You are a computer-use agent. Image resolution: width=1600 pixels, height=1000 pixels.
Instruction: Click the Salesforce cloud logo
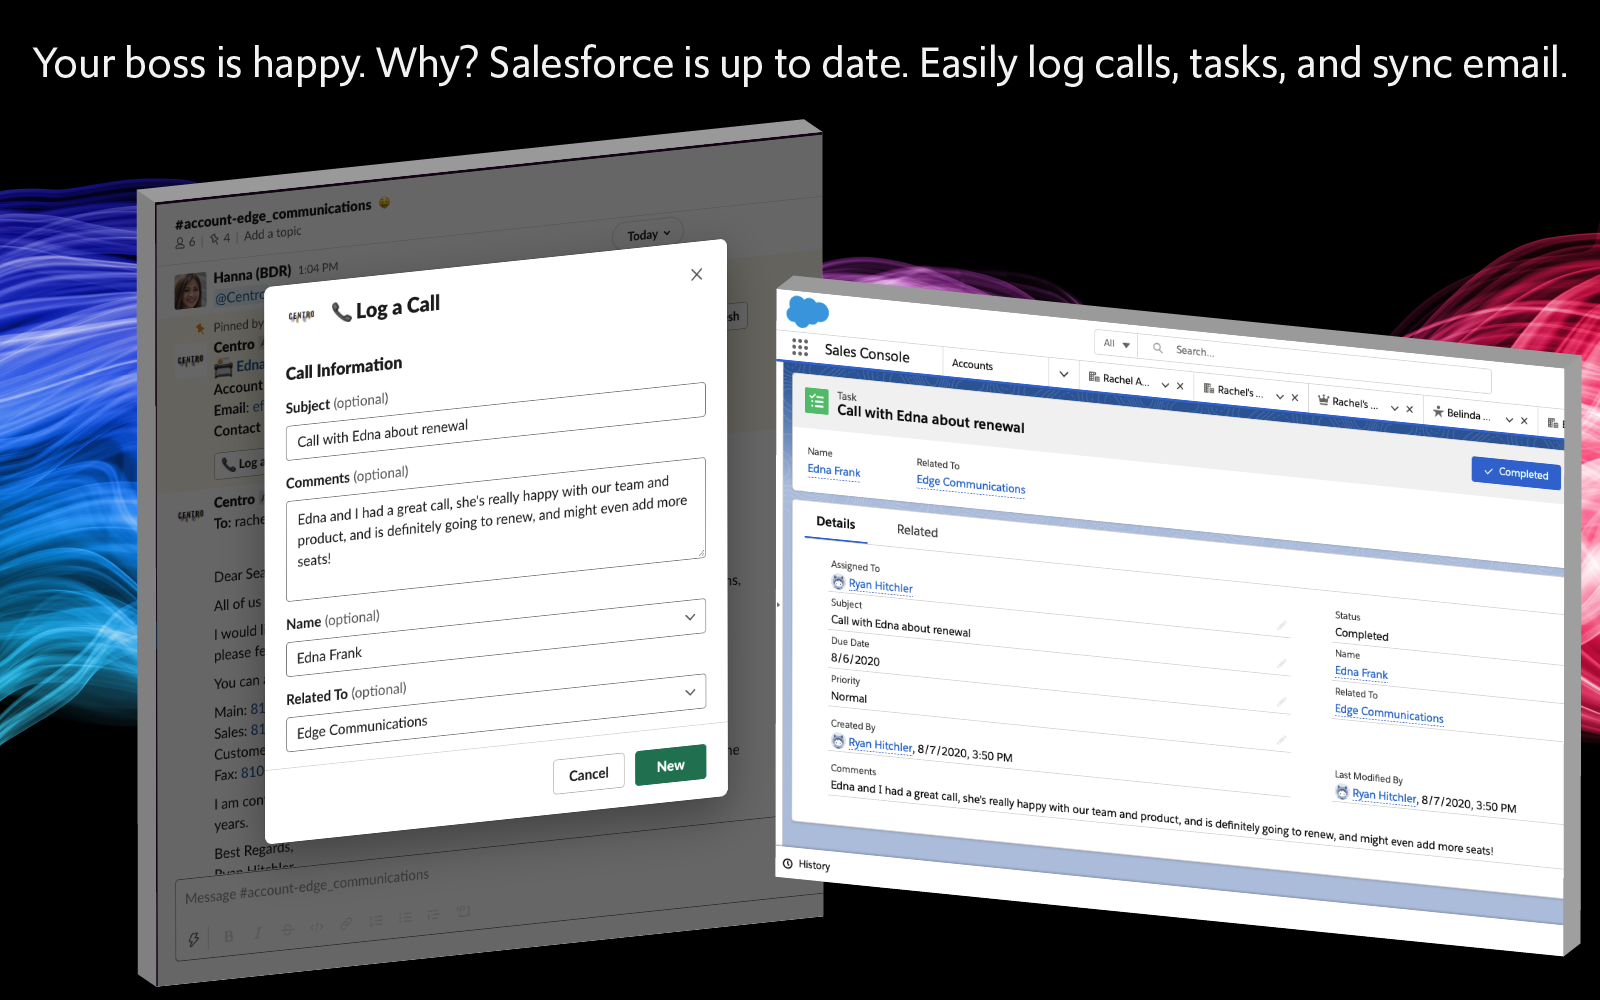click(807, 311)
